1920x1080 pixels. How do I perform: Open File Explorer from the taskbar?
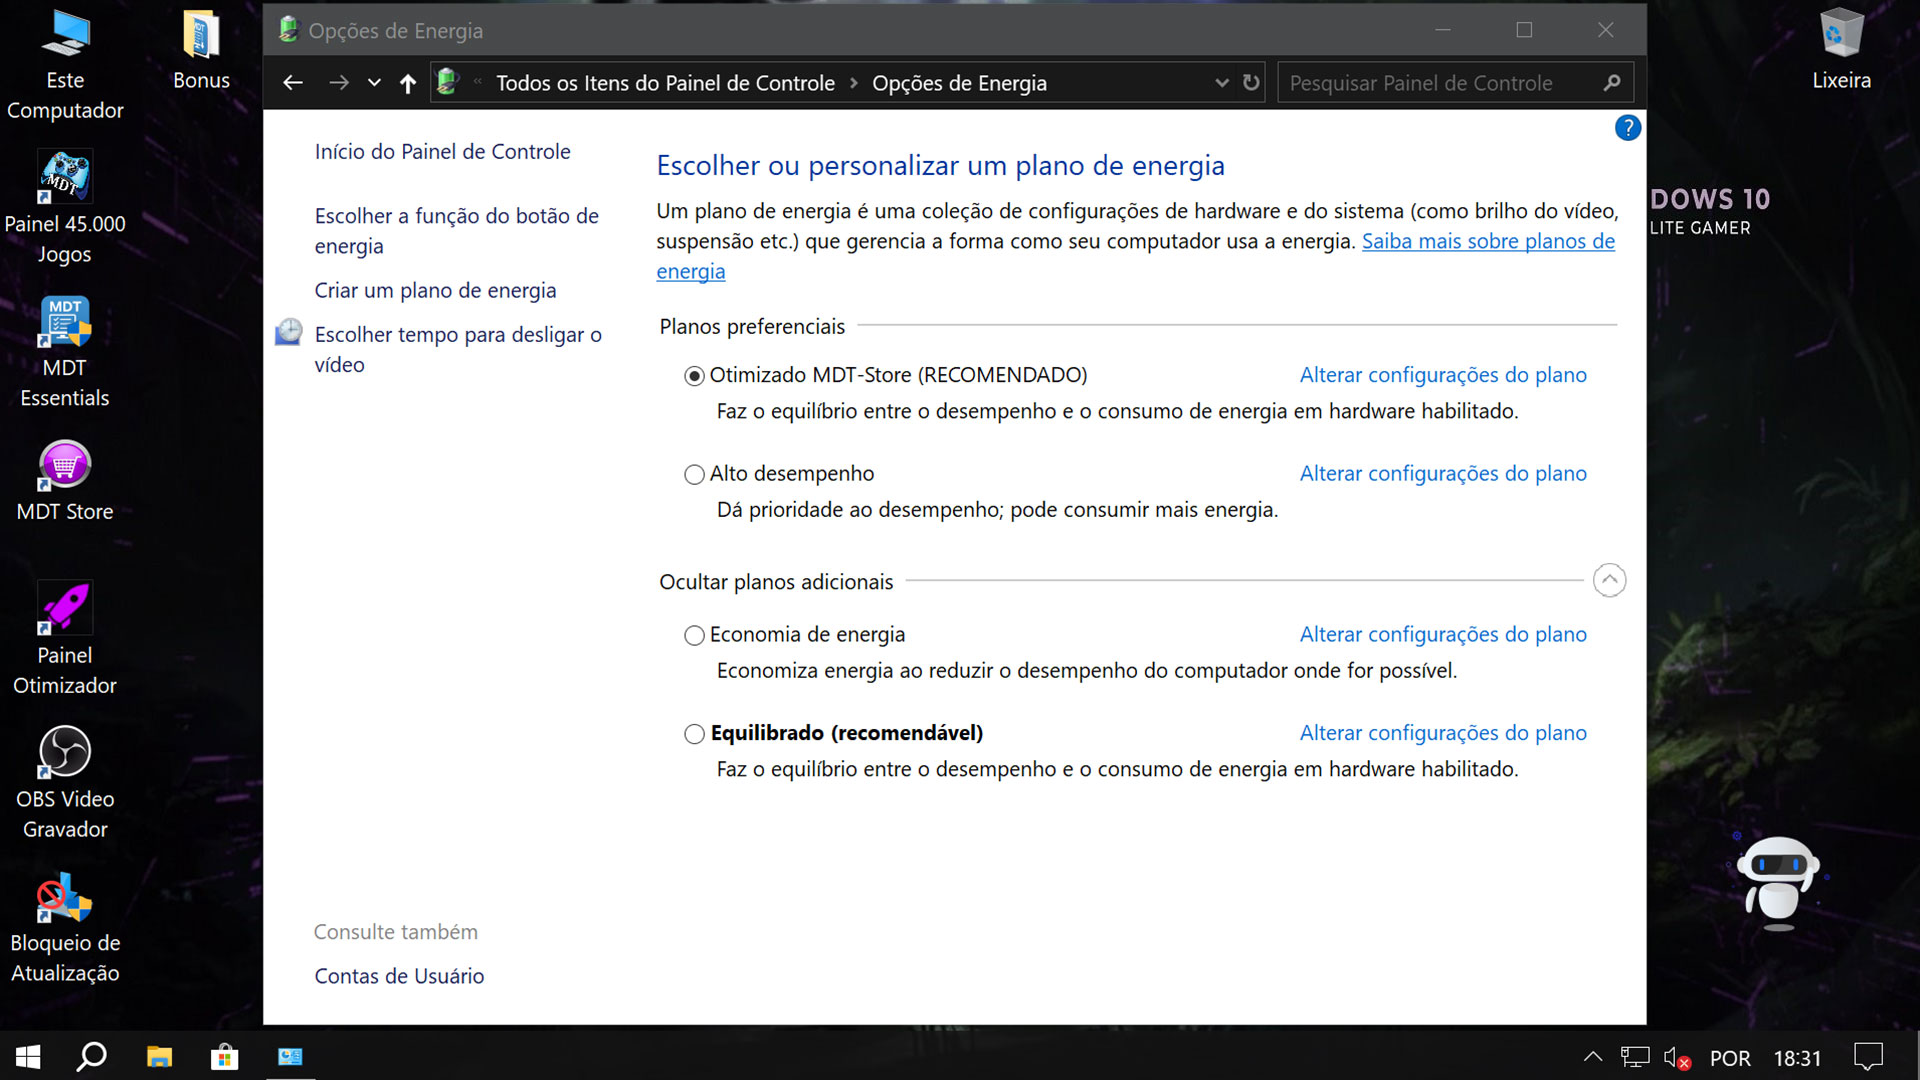pyautogui.click(x=159, y=1057)
